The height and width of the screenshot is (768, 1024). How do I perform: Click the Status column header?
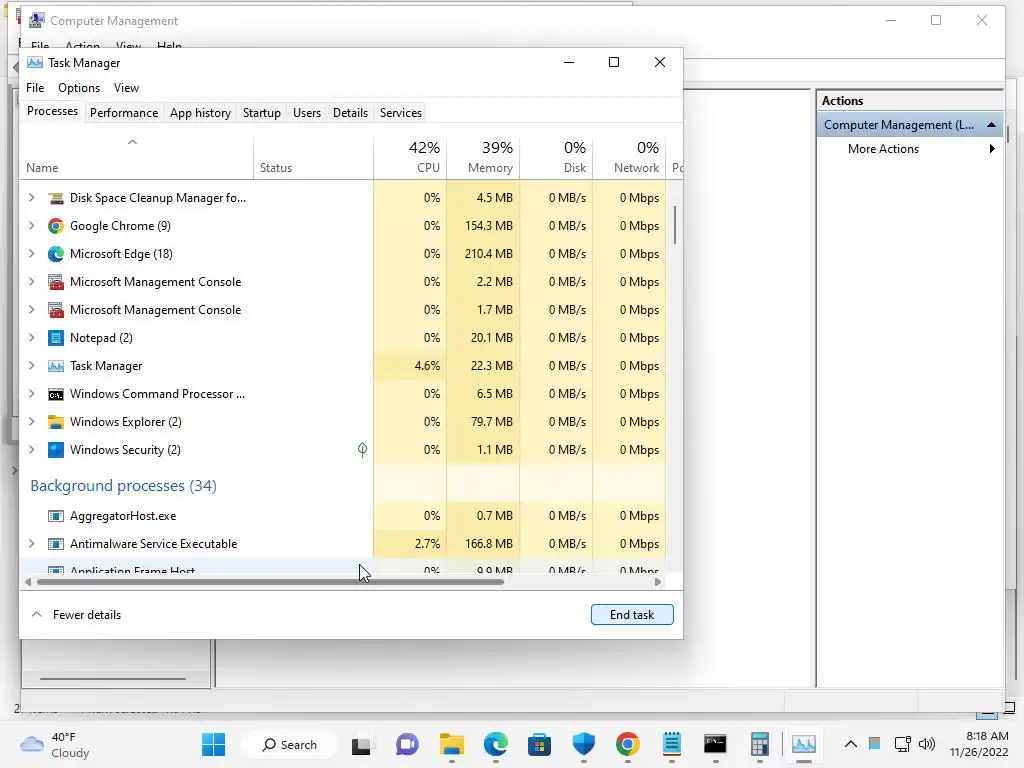[x=313, y=157]
